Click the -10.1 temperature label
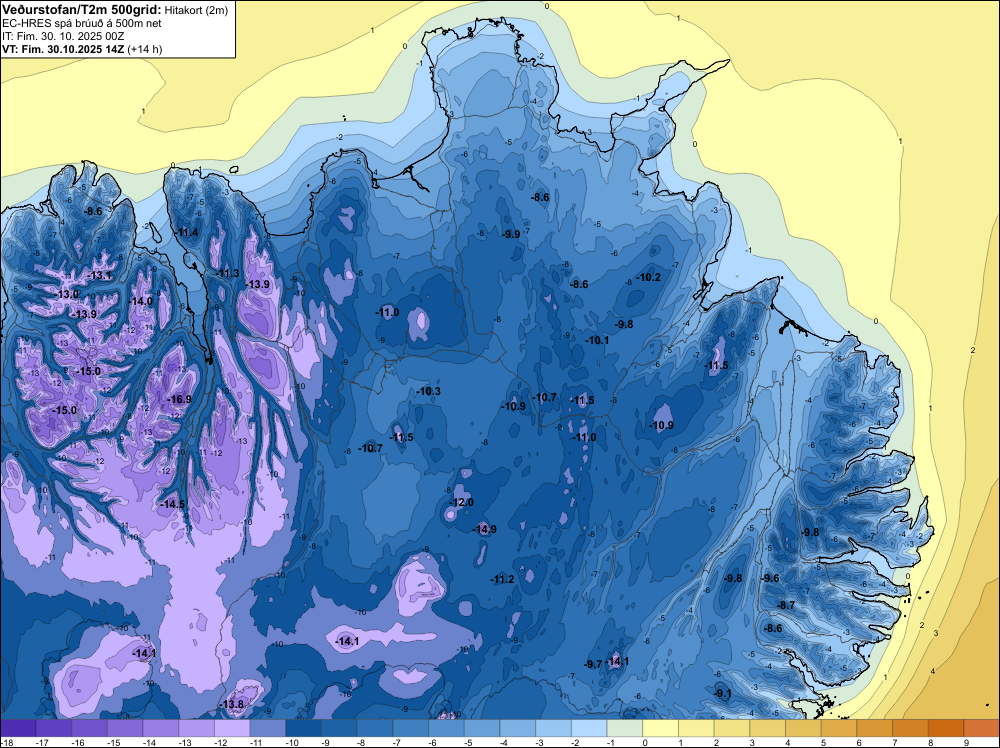The height and width of the screenshot is (748, 1000). (597, 341)
